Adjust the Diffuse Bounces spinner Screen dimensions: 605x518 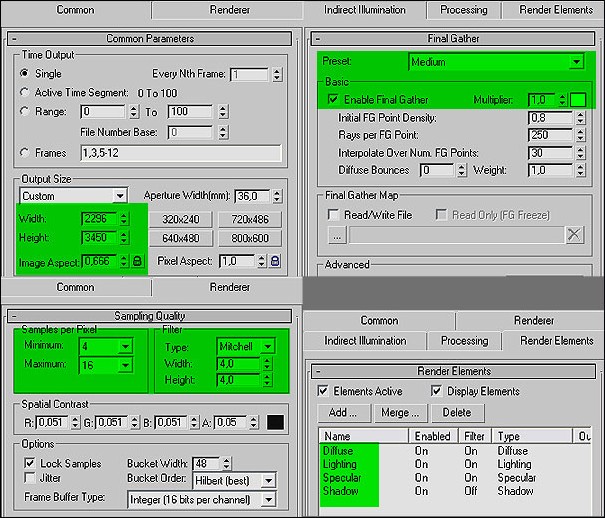coord(461,170)
